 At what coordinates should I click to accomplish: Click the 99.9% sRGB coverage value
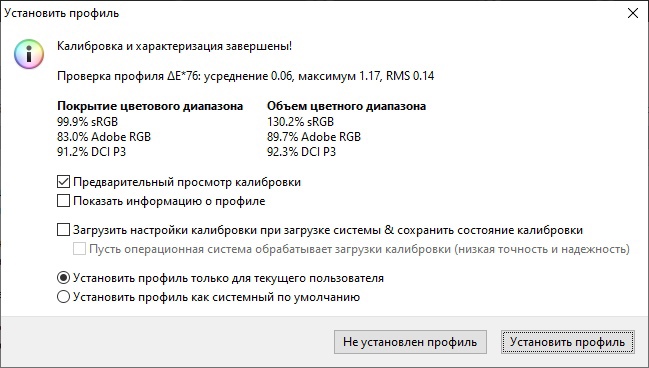pos(87,122)
